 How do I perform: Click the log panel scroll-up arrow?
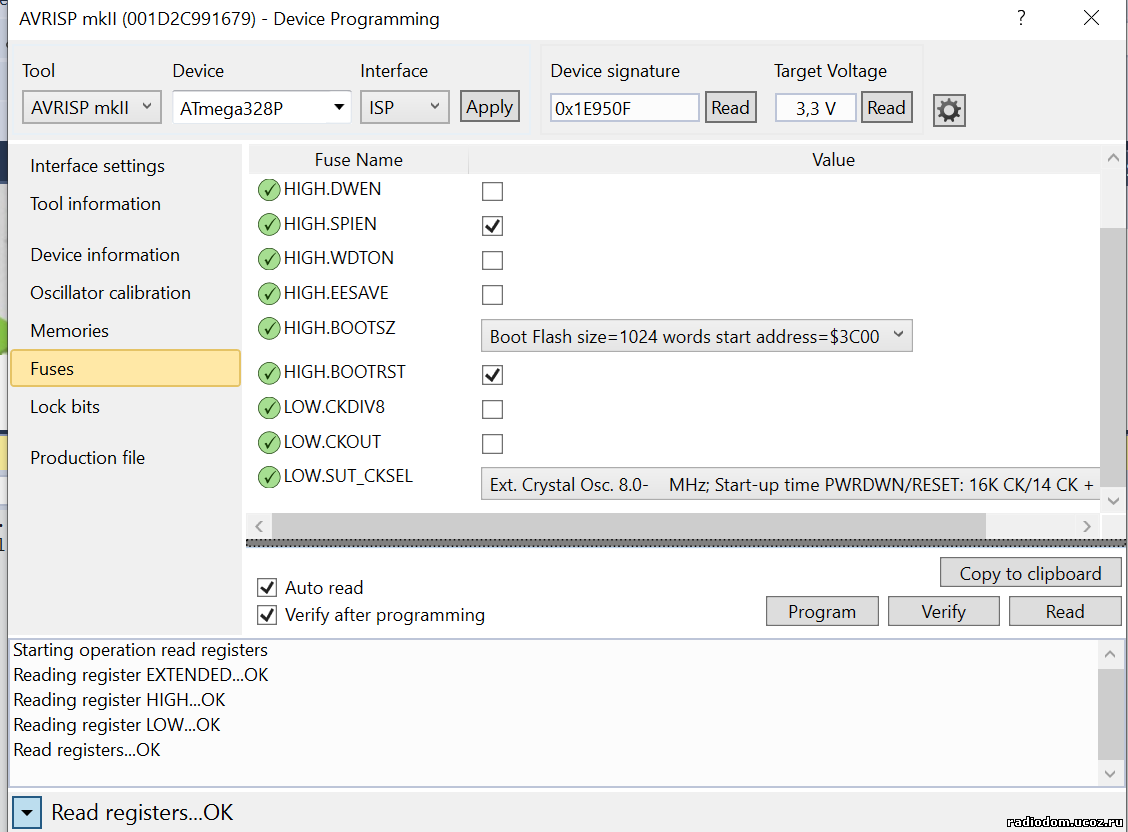click(x=1110, y=654)
